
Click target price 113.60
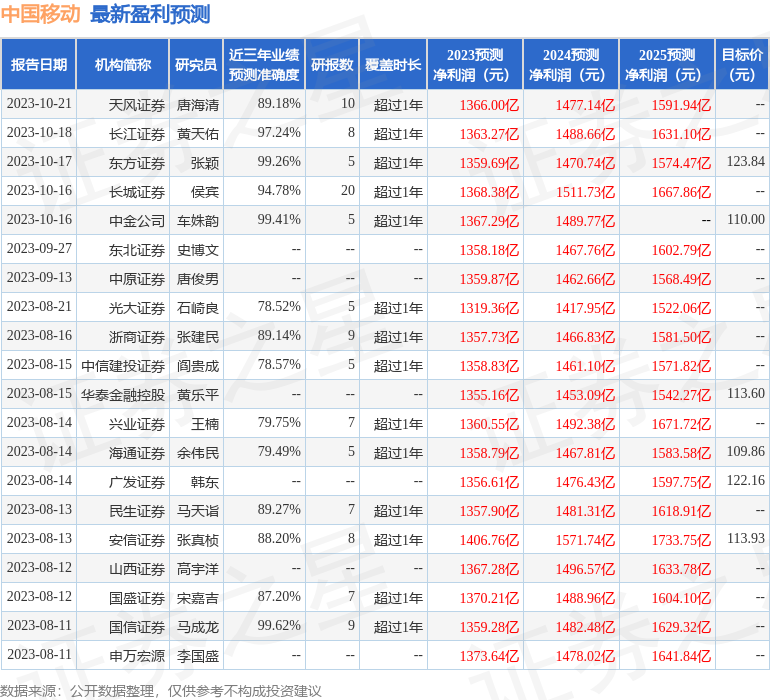click(745, 393)
